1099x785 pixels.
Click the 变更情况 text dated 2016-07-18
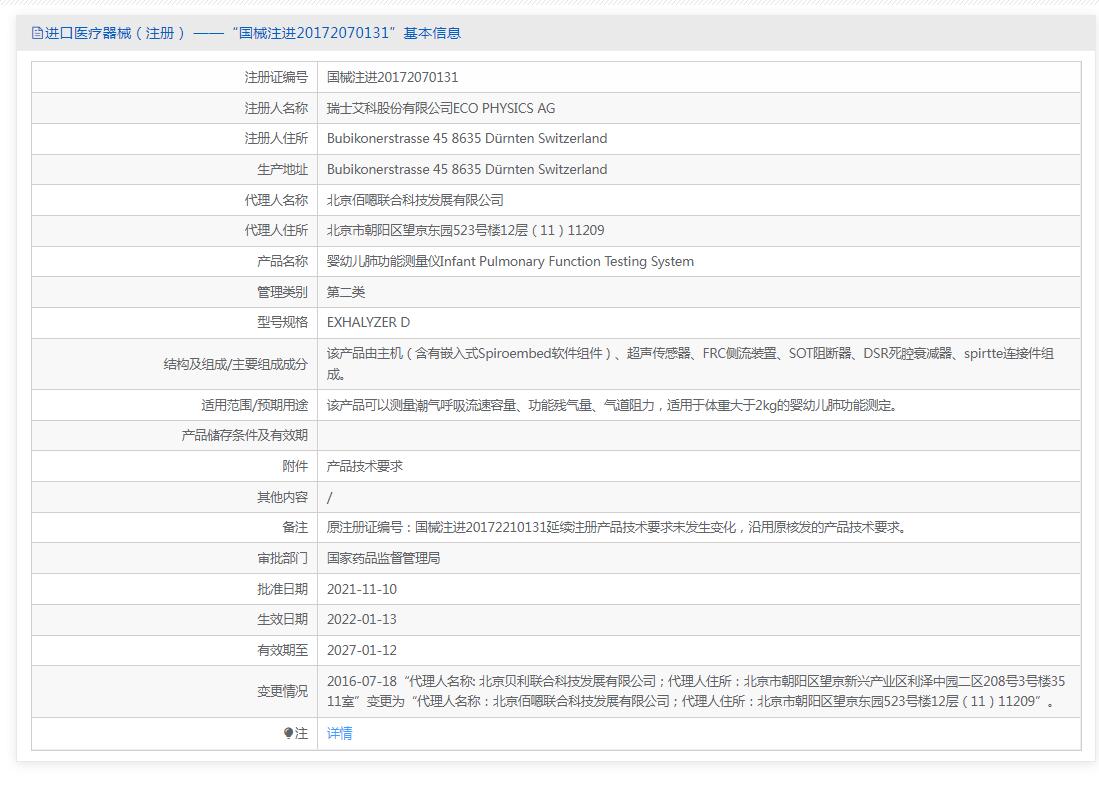point(696,691)
